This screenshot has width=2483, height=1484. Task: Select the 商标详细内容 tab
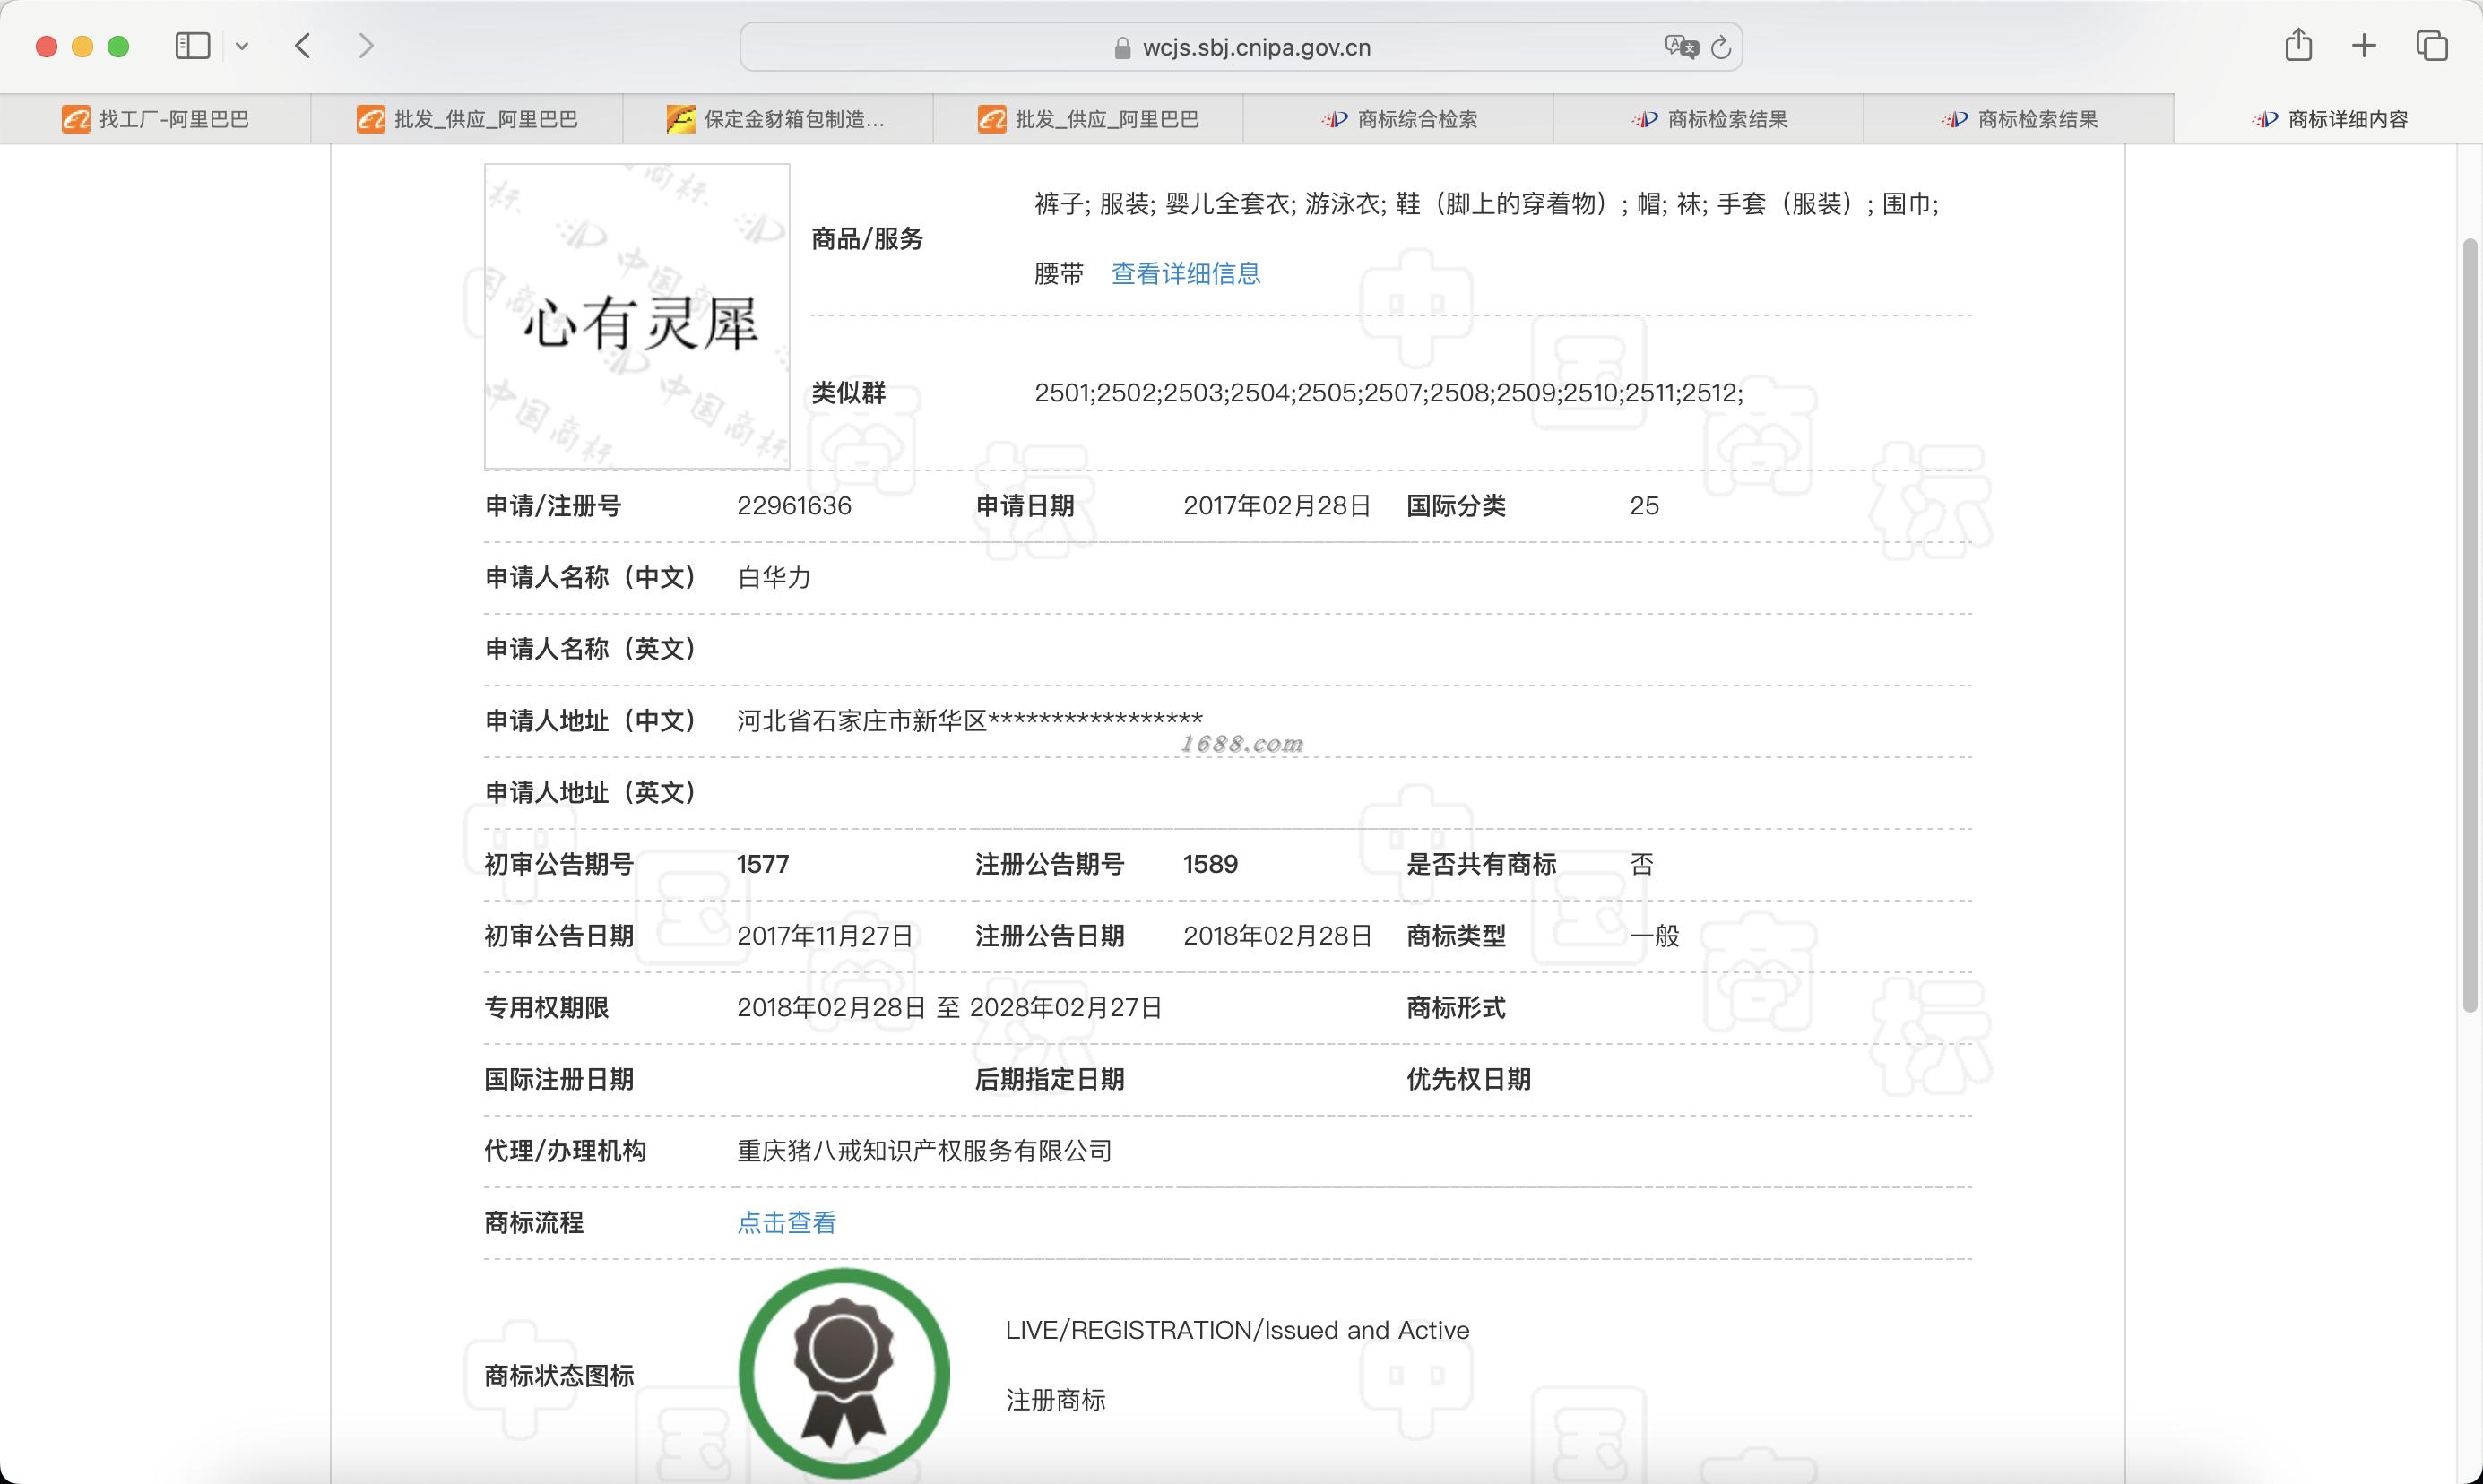coord(2328,119)
